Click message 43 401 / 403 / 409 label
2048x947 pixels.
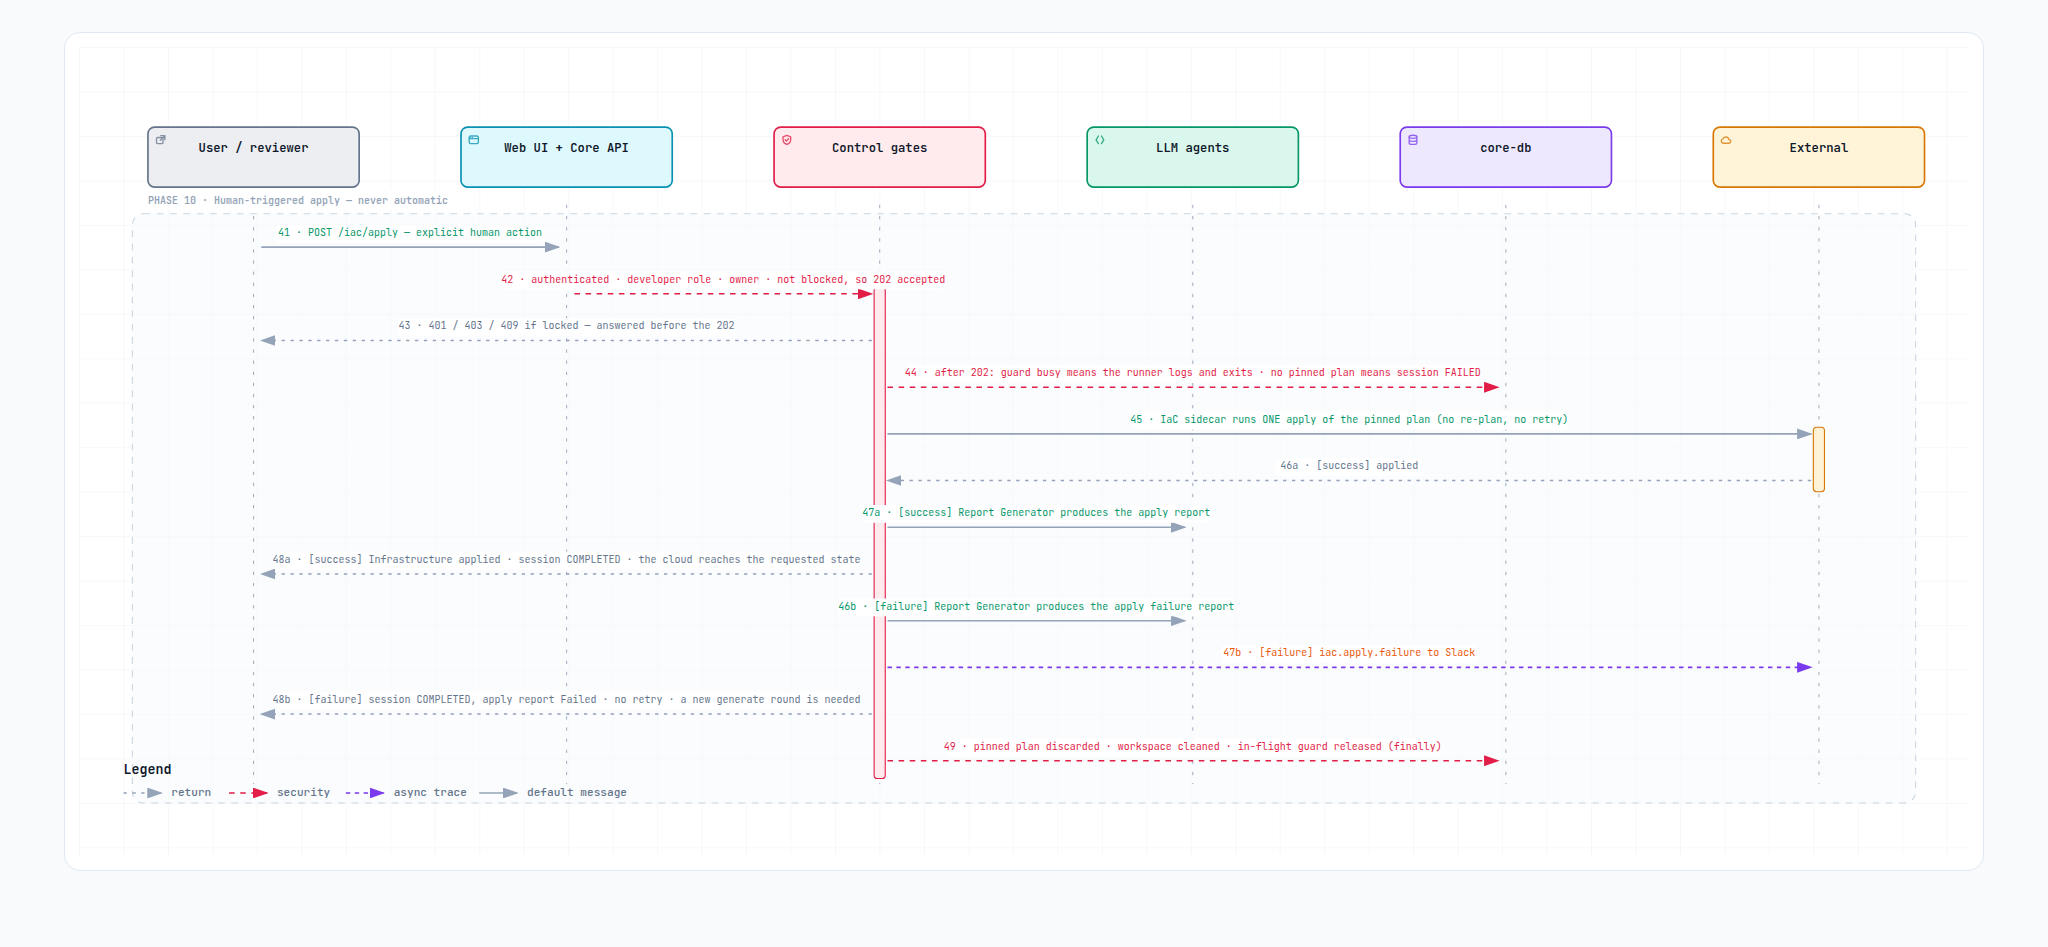(566, 325)
